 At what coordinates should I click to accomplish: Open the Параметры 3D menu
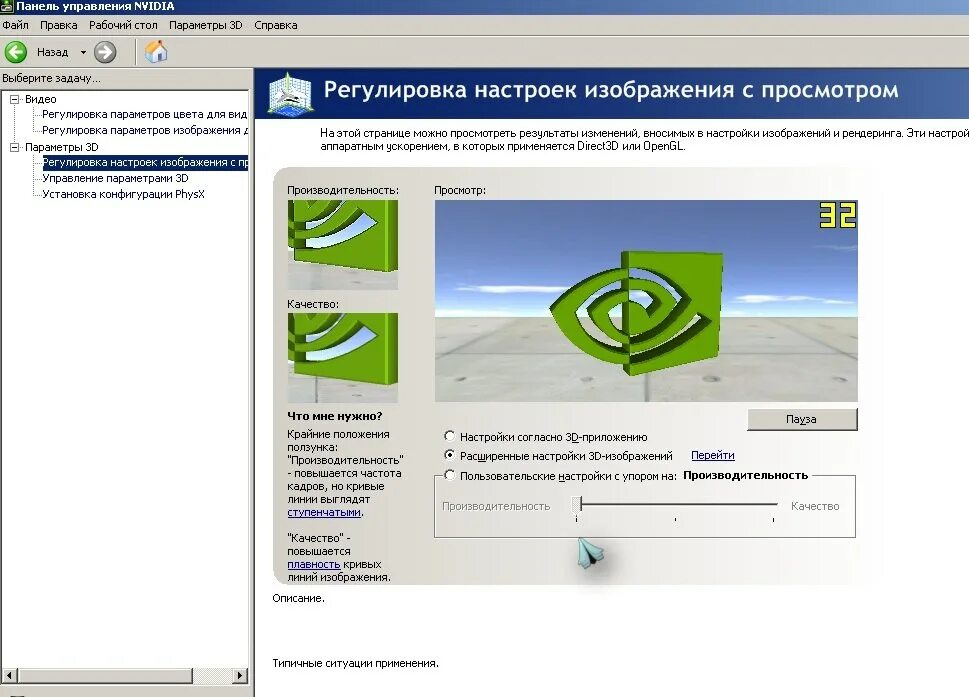click(x=205, y=25)
